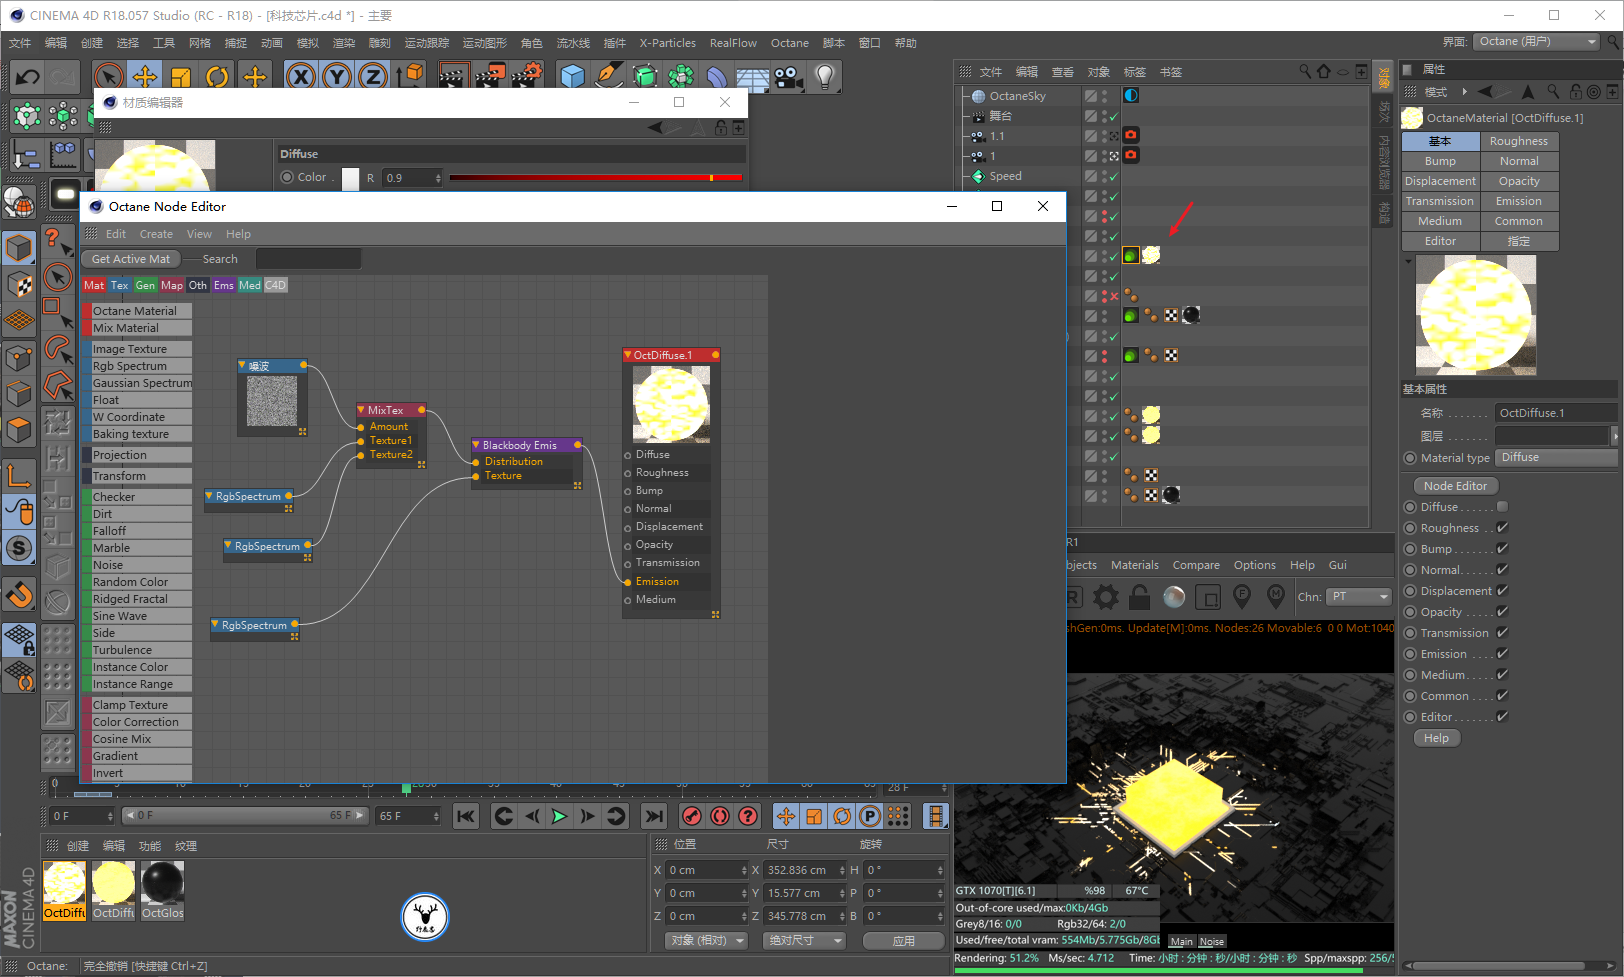Click the apply button in coordinates panel
Image resolution: width=1624 pixels, height=977 pixels.
pyautogui.click(x=904, y=941)
